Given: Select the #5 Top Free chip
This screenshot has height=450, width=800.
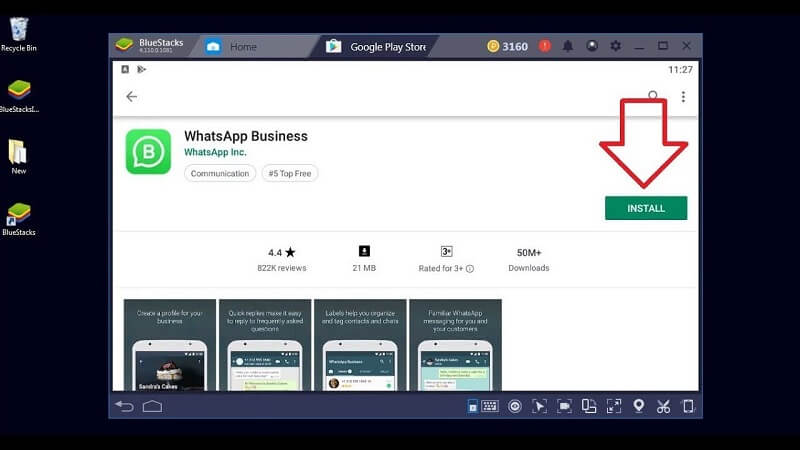Looking at the screenshot, I should click(290, 173).
